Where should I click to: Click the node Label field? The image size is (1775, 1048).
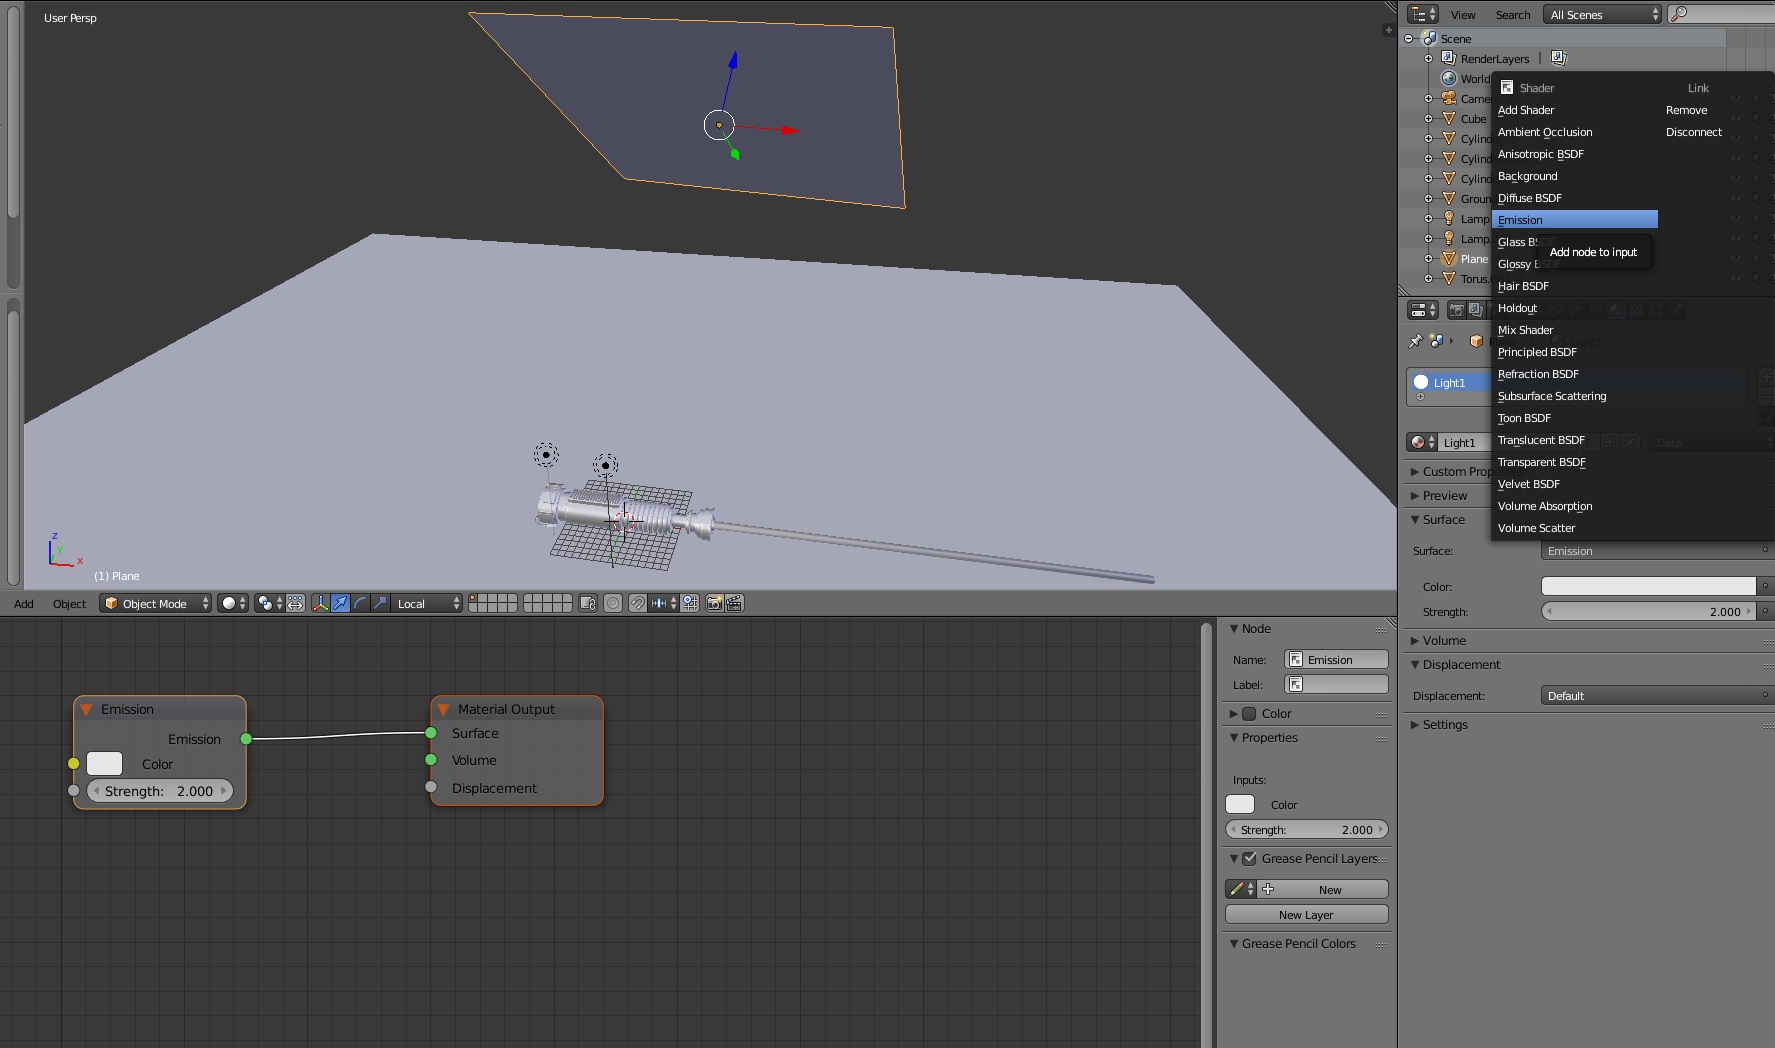(x=1337, y=685)
